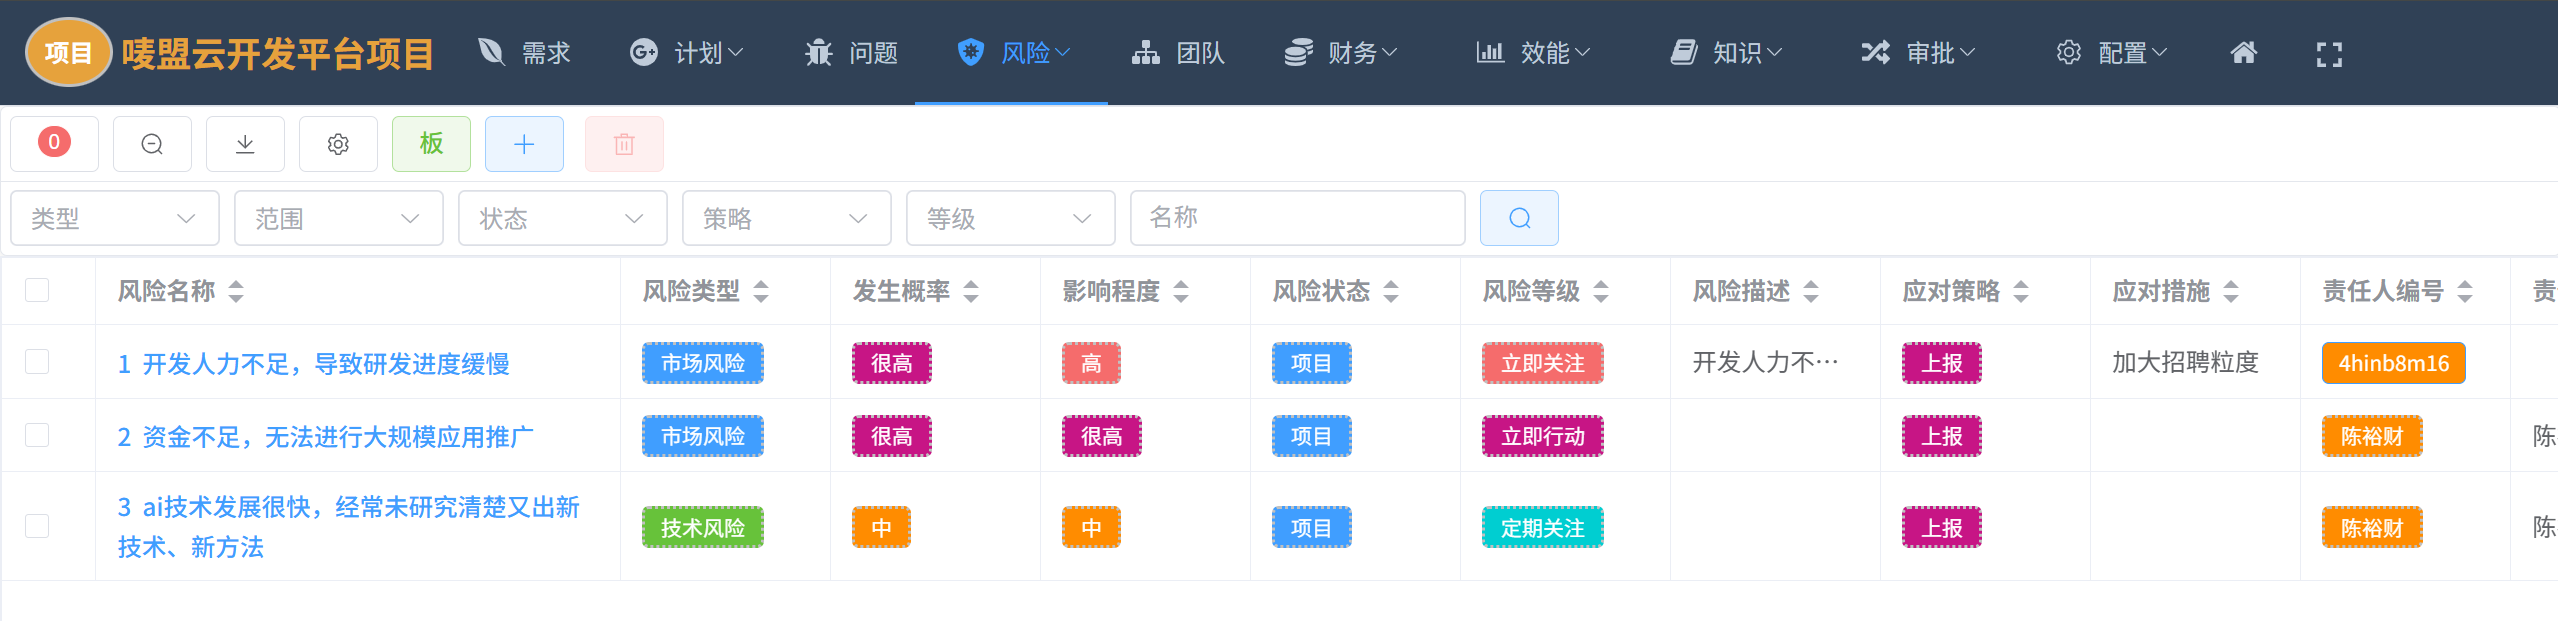Click 加大招聘粒度 measure cell

(x=2186, y=362)
